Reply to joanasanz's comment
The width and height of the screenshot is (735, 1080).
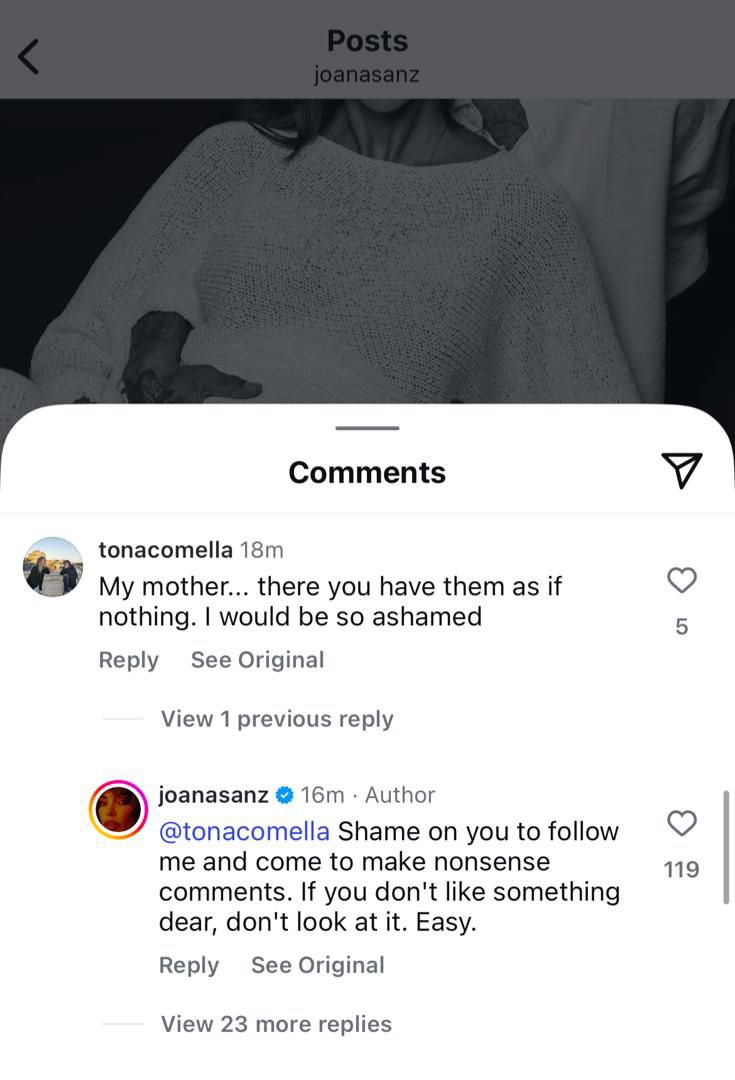(188, 965)
